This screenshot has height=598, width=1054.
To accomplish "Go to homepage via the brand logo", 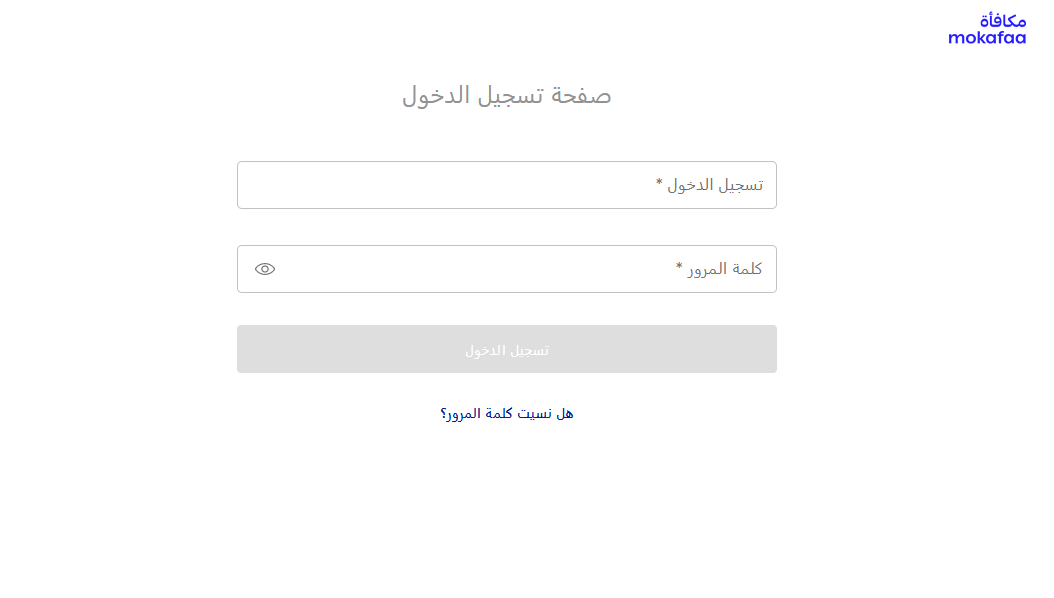I will pos(987,29).
